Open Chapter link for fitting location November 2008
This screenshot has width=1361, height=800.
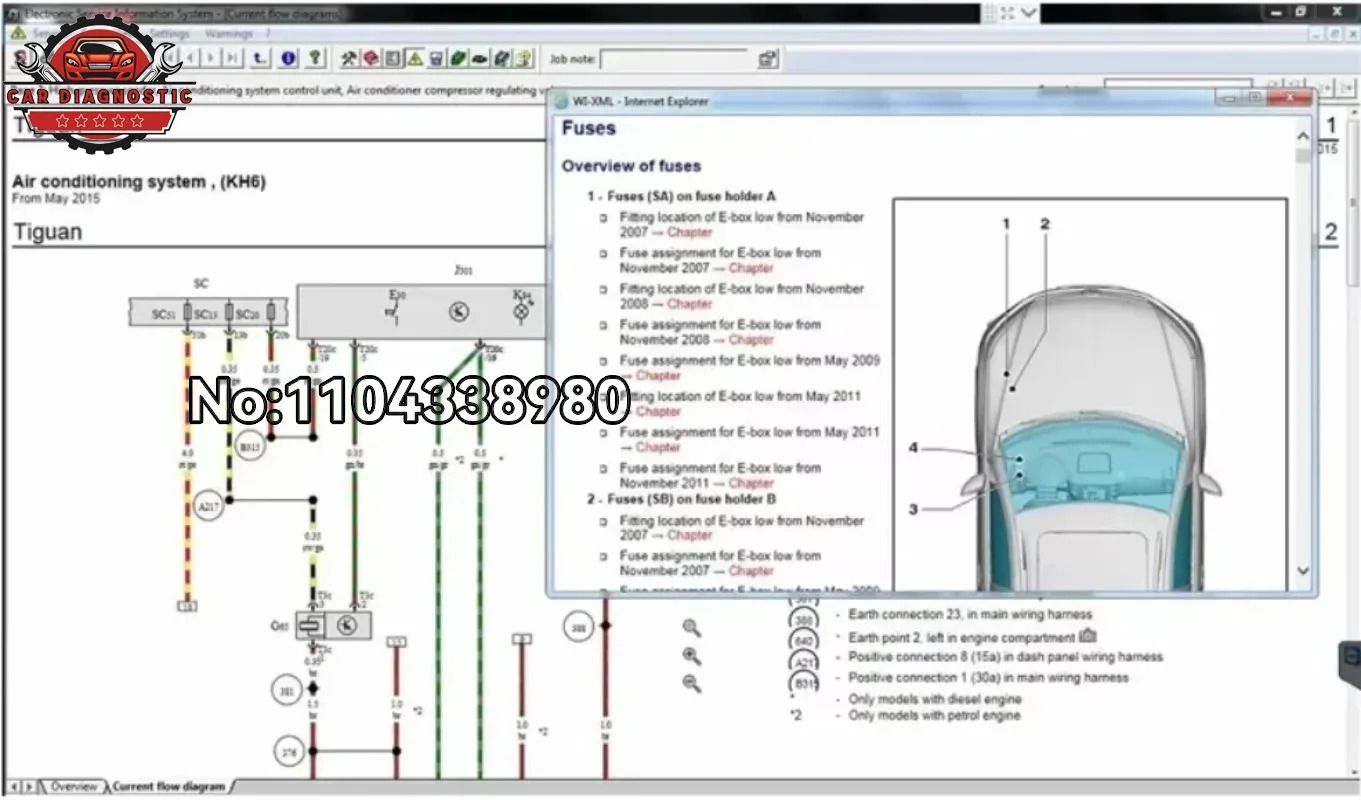point(689,304)
